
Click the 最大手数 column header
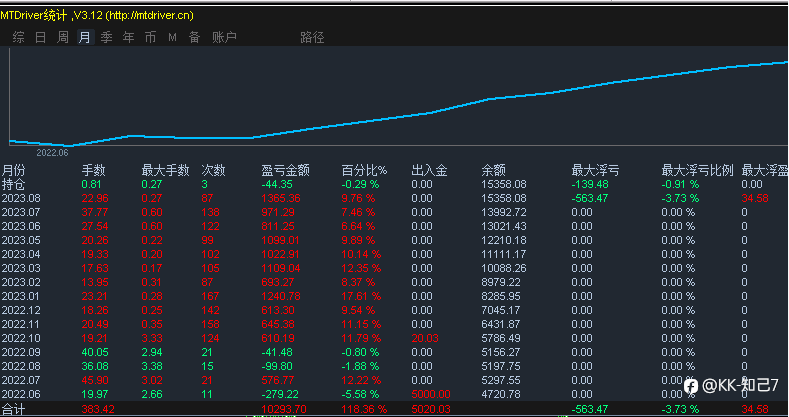pos(165,170)
